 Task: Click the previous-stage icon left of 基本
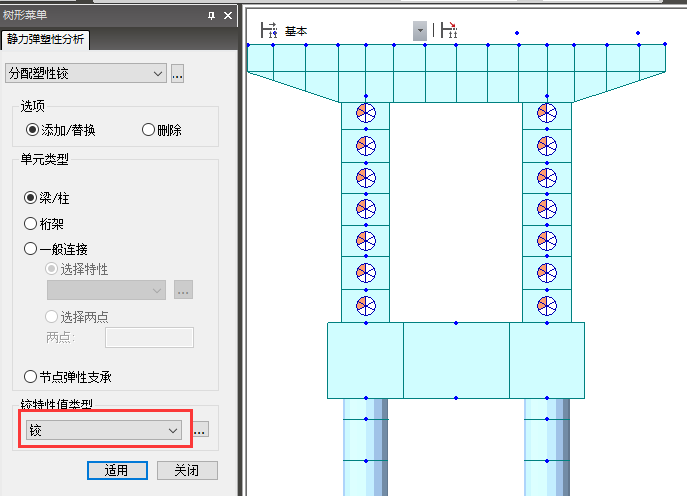tap(268, 31)
